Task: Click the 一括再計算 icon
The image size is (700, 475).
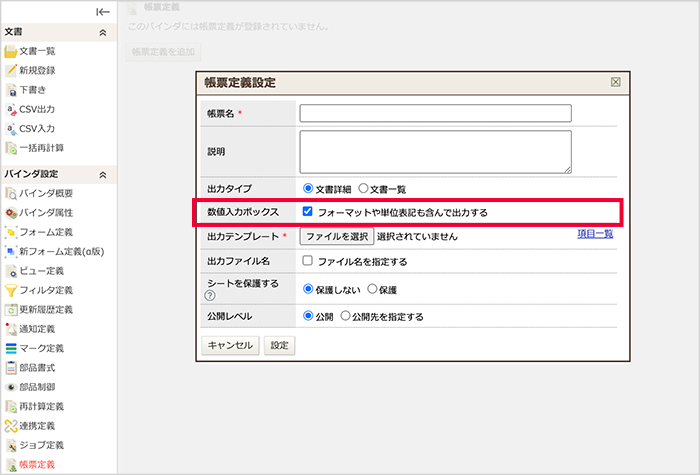Action: pyautogui.click(x=11, y=148)
